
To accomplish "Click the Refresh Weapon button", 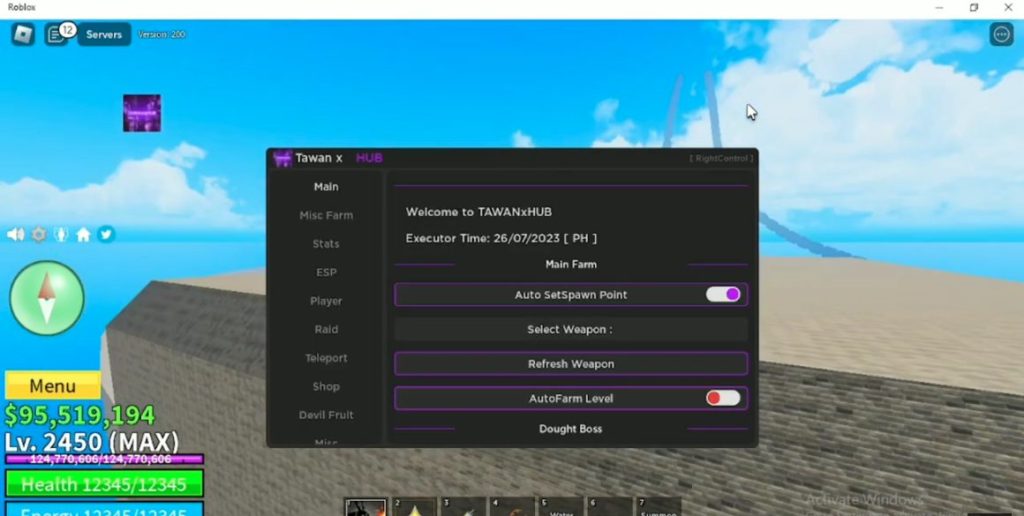I will tap(571, 364).
